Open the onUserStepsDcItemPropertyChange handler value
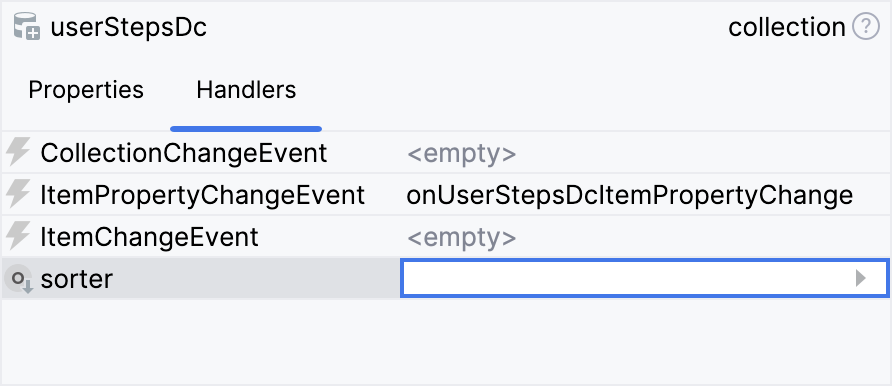Image resolution: width=892 pixels, height=386 pixels. [630, 196]
